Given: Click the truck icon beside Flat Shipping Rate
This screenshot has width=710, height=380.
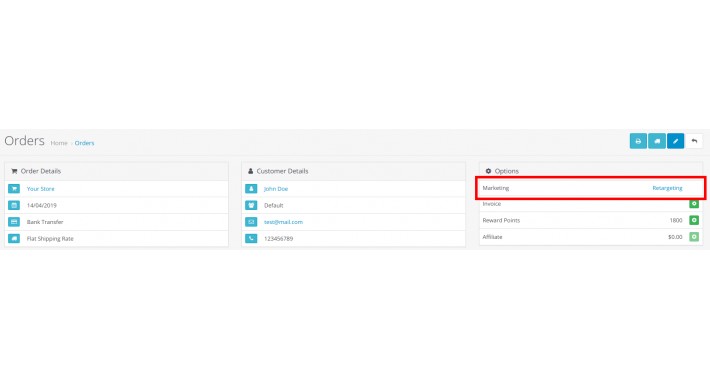Looking at the screenshot, I should 14,238.
